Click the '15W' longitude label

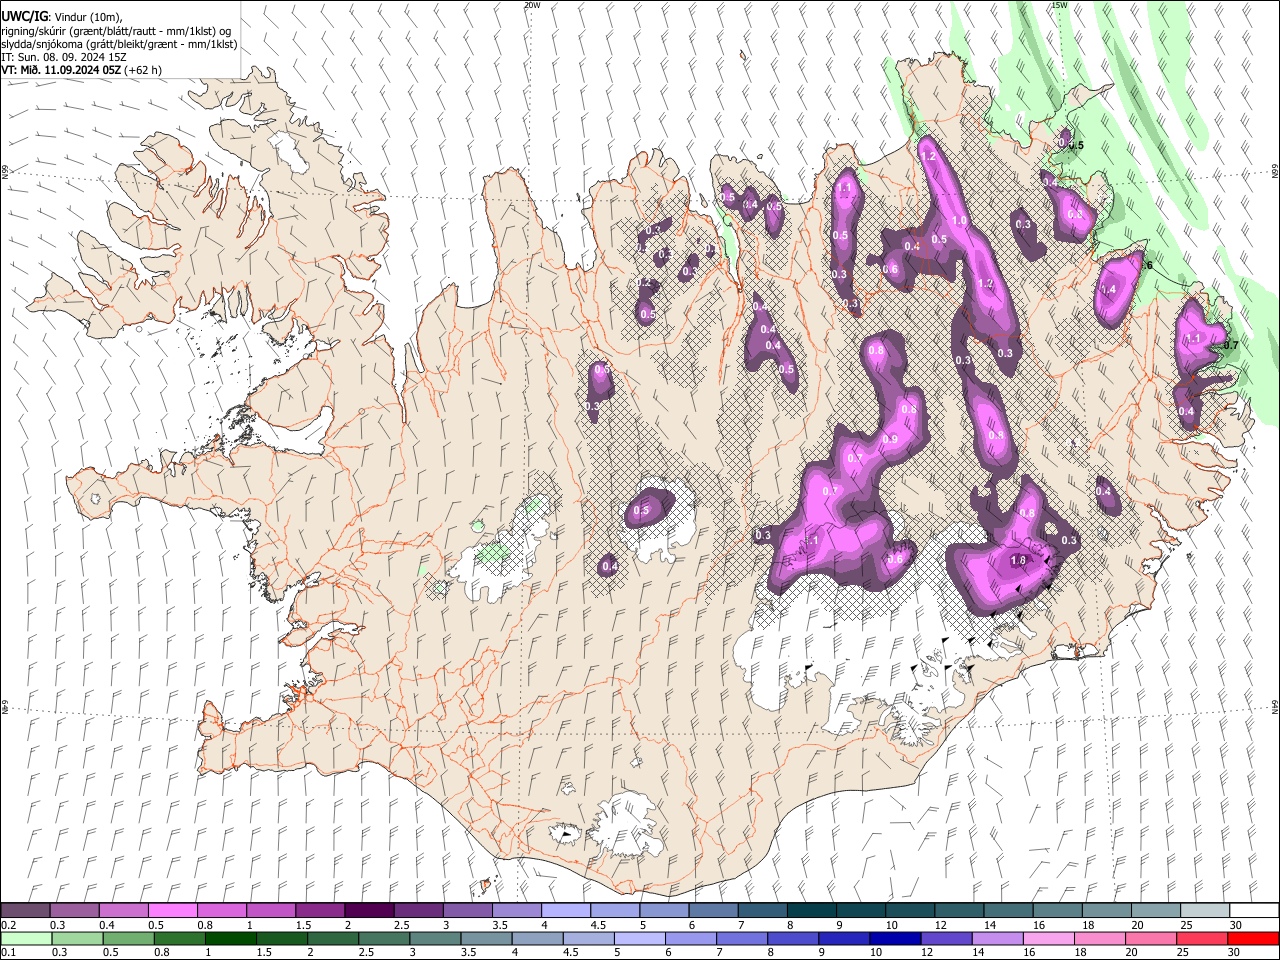point(1059,5)
